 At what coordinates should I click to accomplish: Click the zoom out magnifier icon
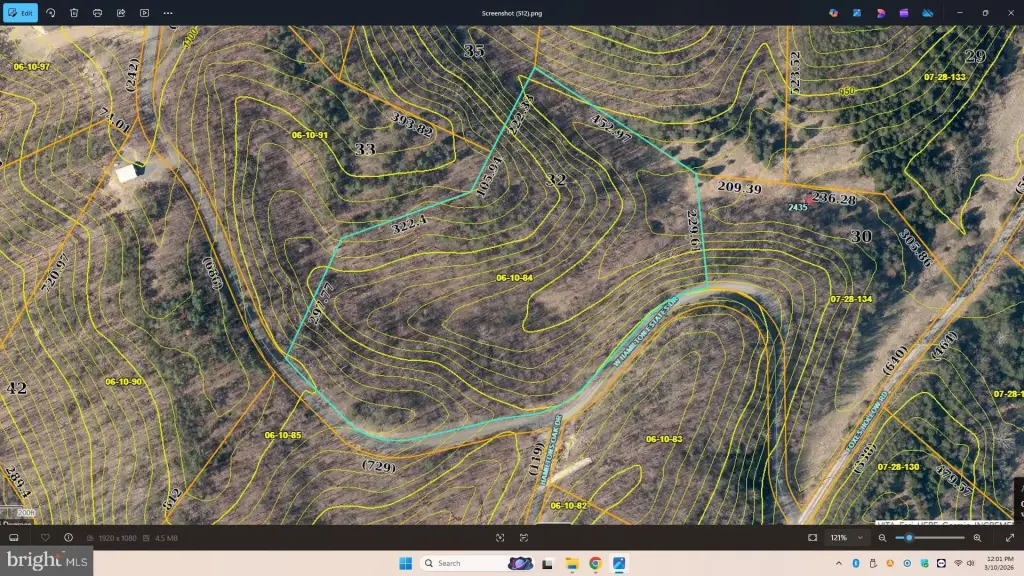click(x=882, y=538)
